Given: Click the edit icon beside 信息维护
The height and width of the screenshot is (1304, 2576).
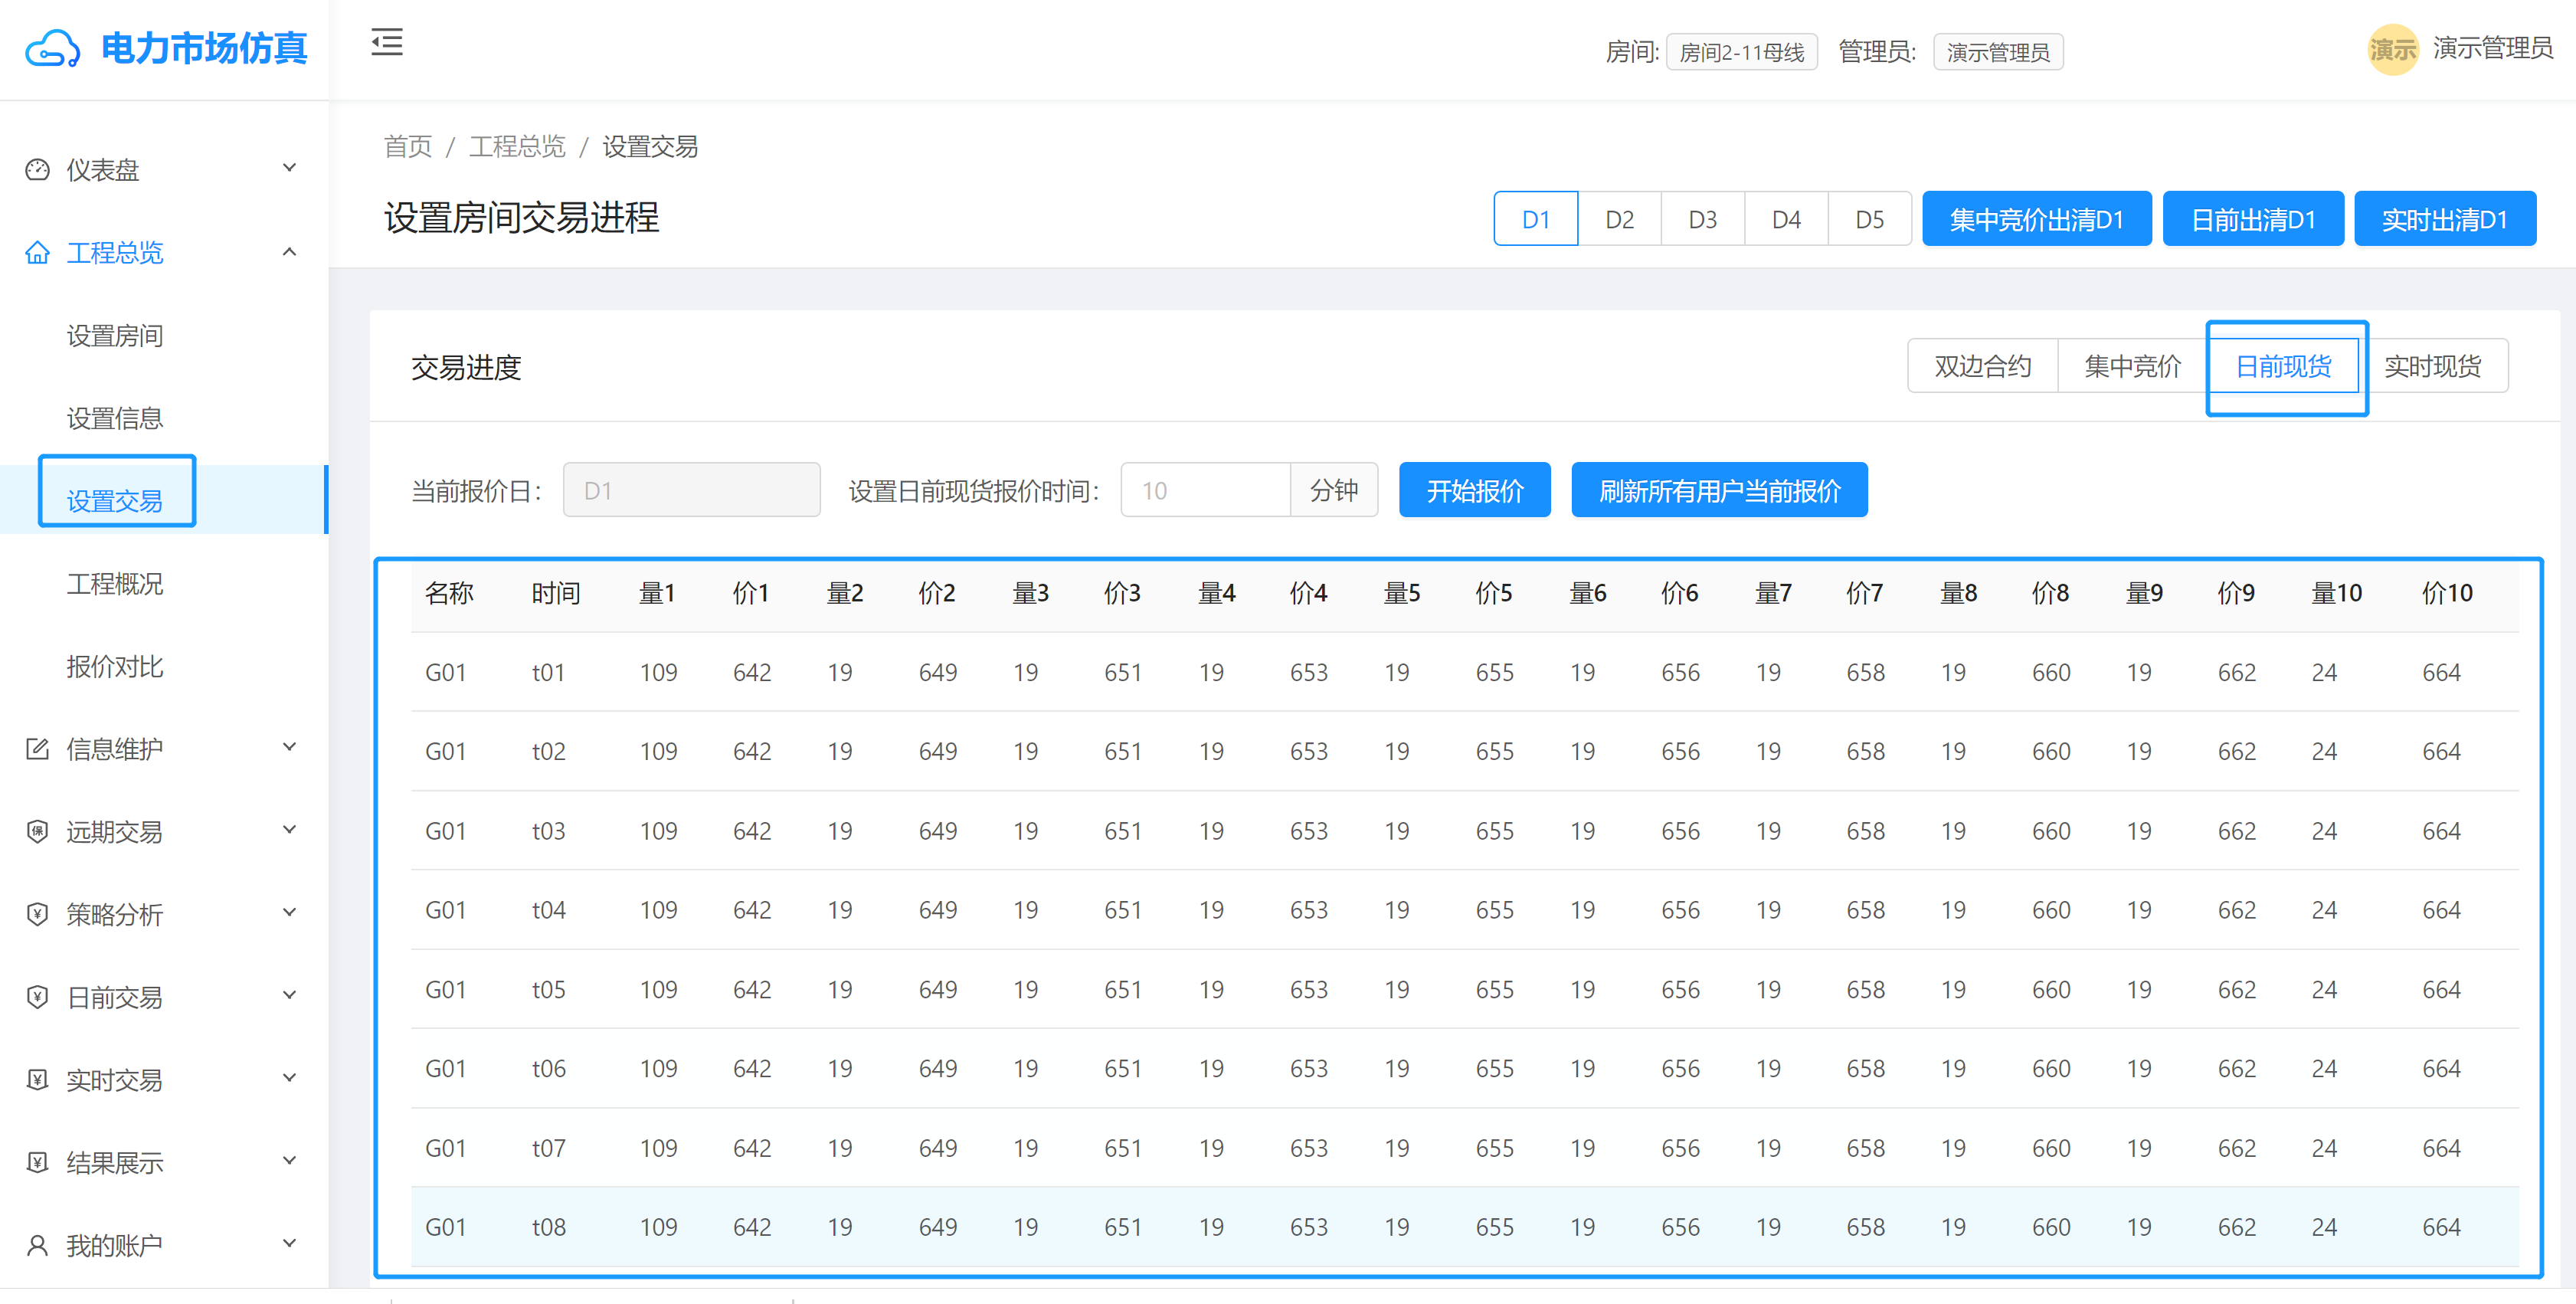Looking at the screenshot, I should tap(37, 748).
